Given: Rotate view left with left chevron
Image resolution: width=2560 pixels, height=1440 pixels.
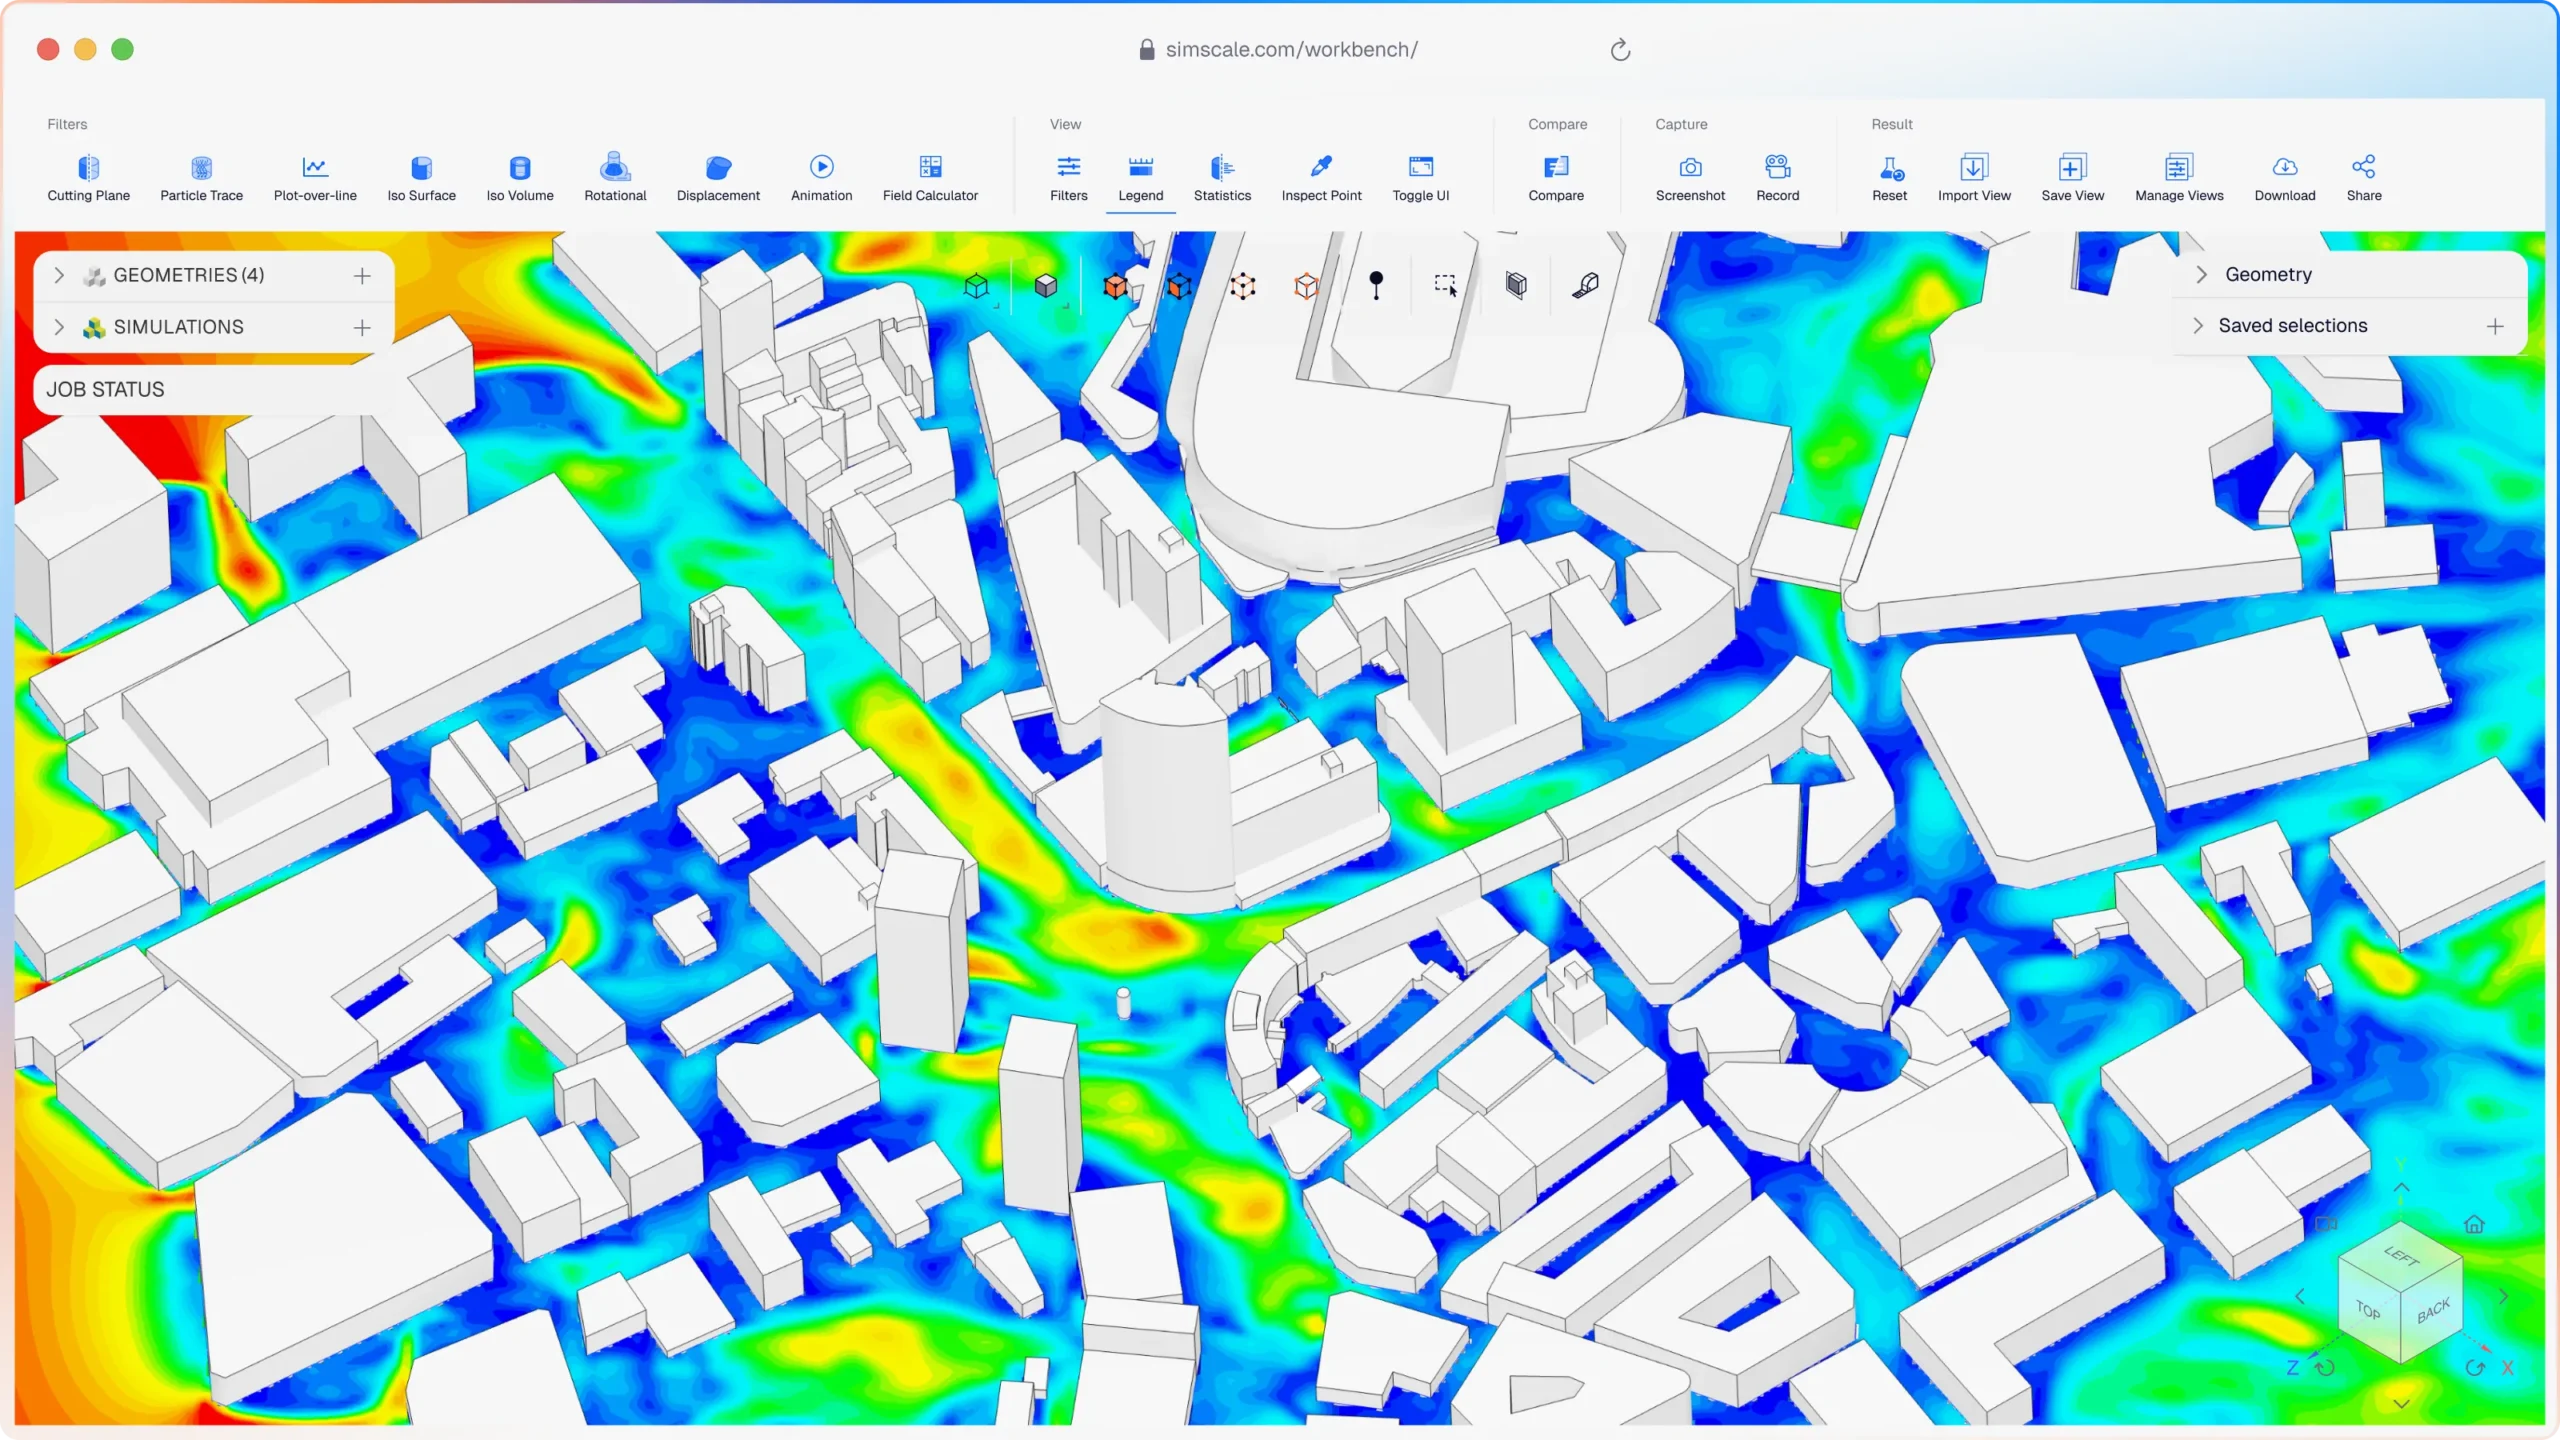Looking at the screenshot, I should pyautogui.click(x=2300, y=1296).
